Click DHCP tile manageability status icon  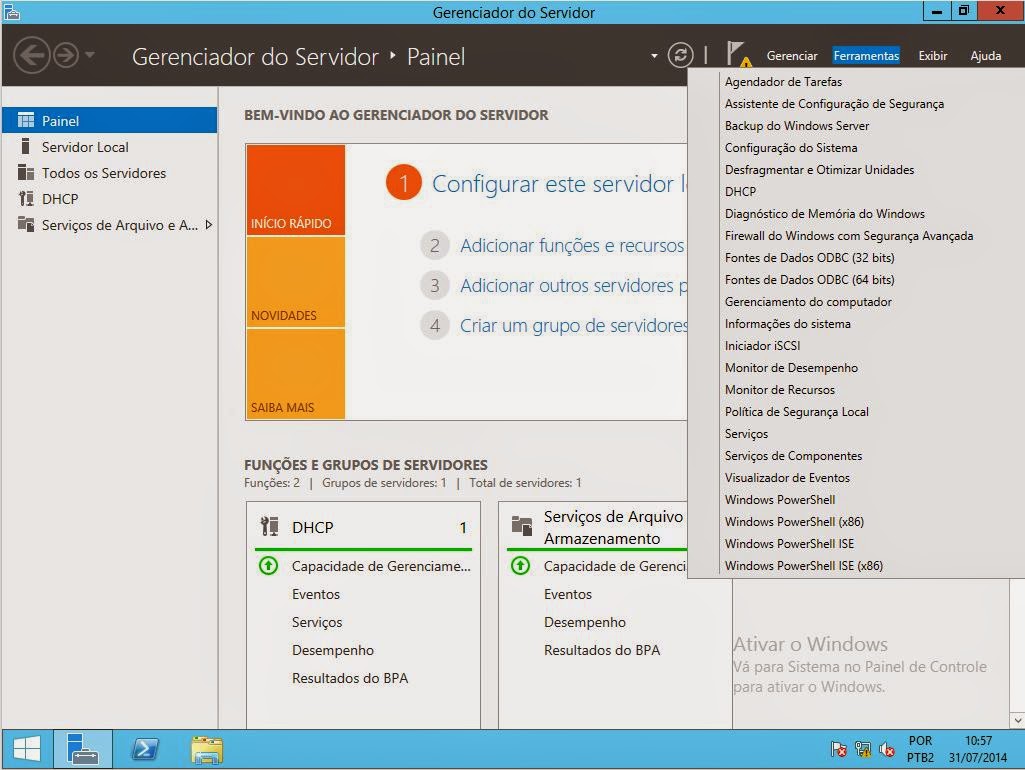[x=268, y=565]
